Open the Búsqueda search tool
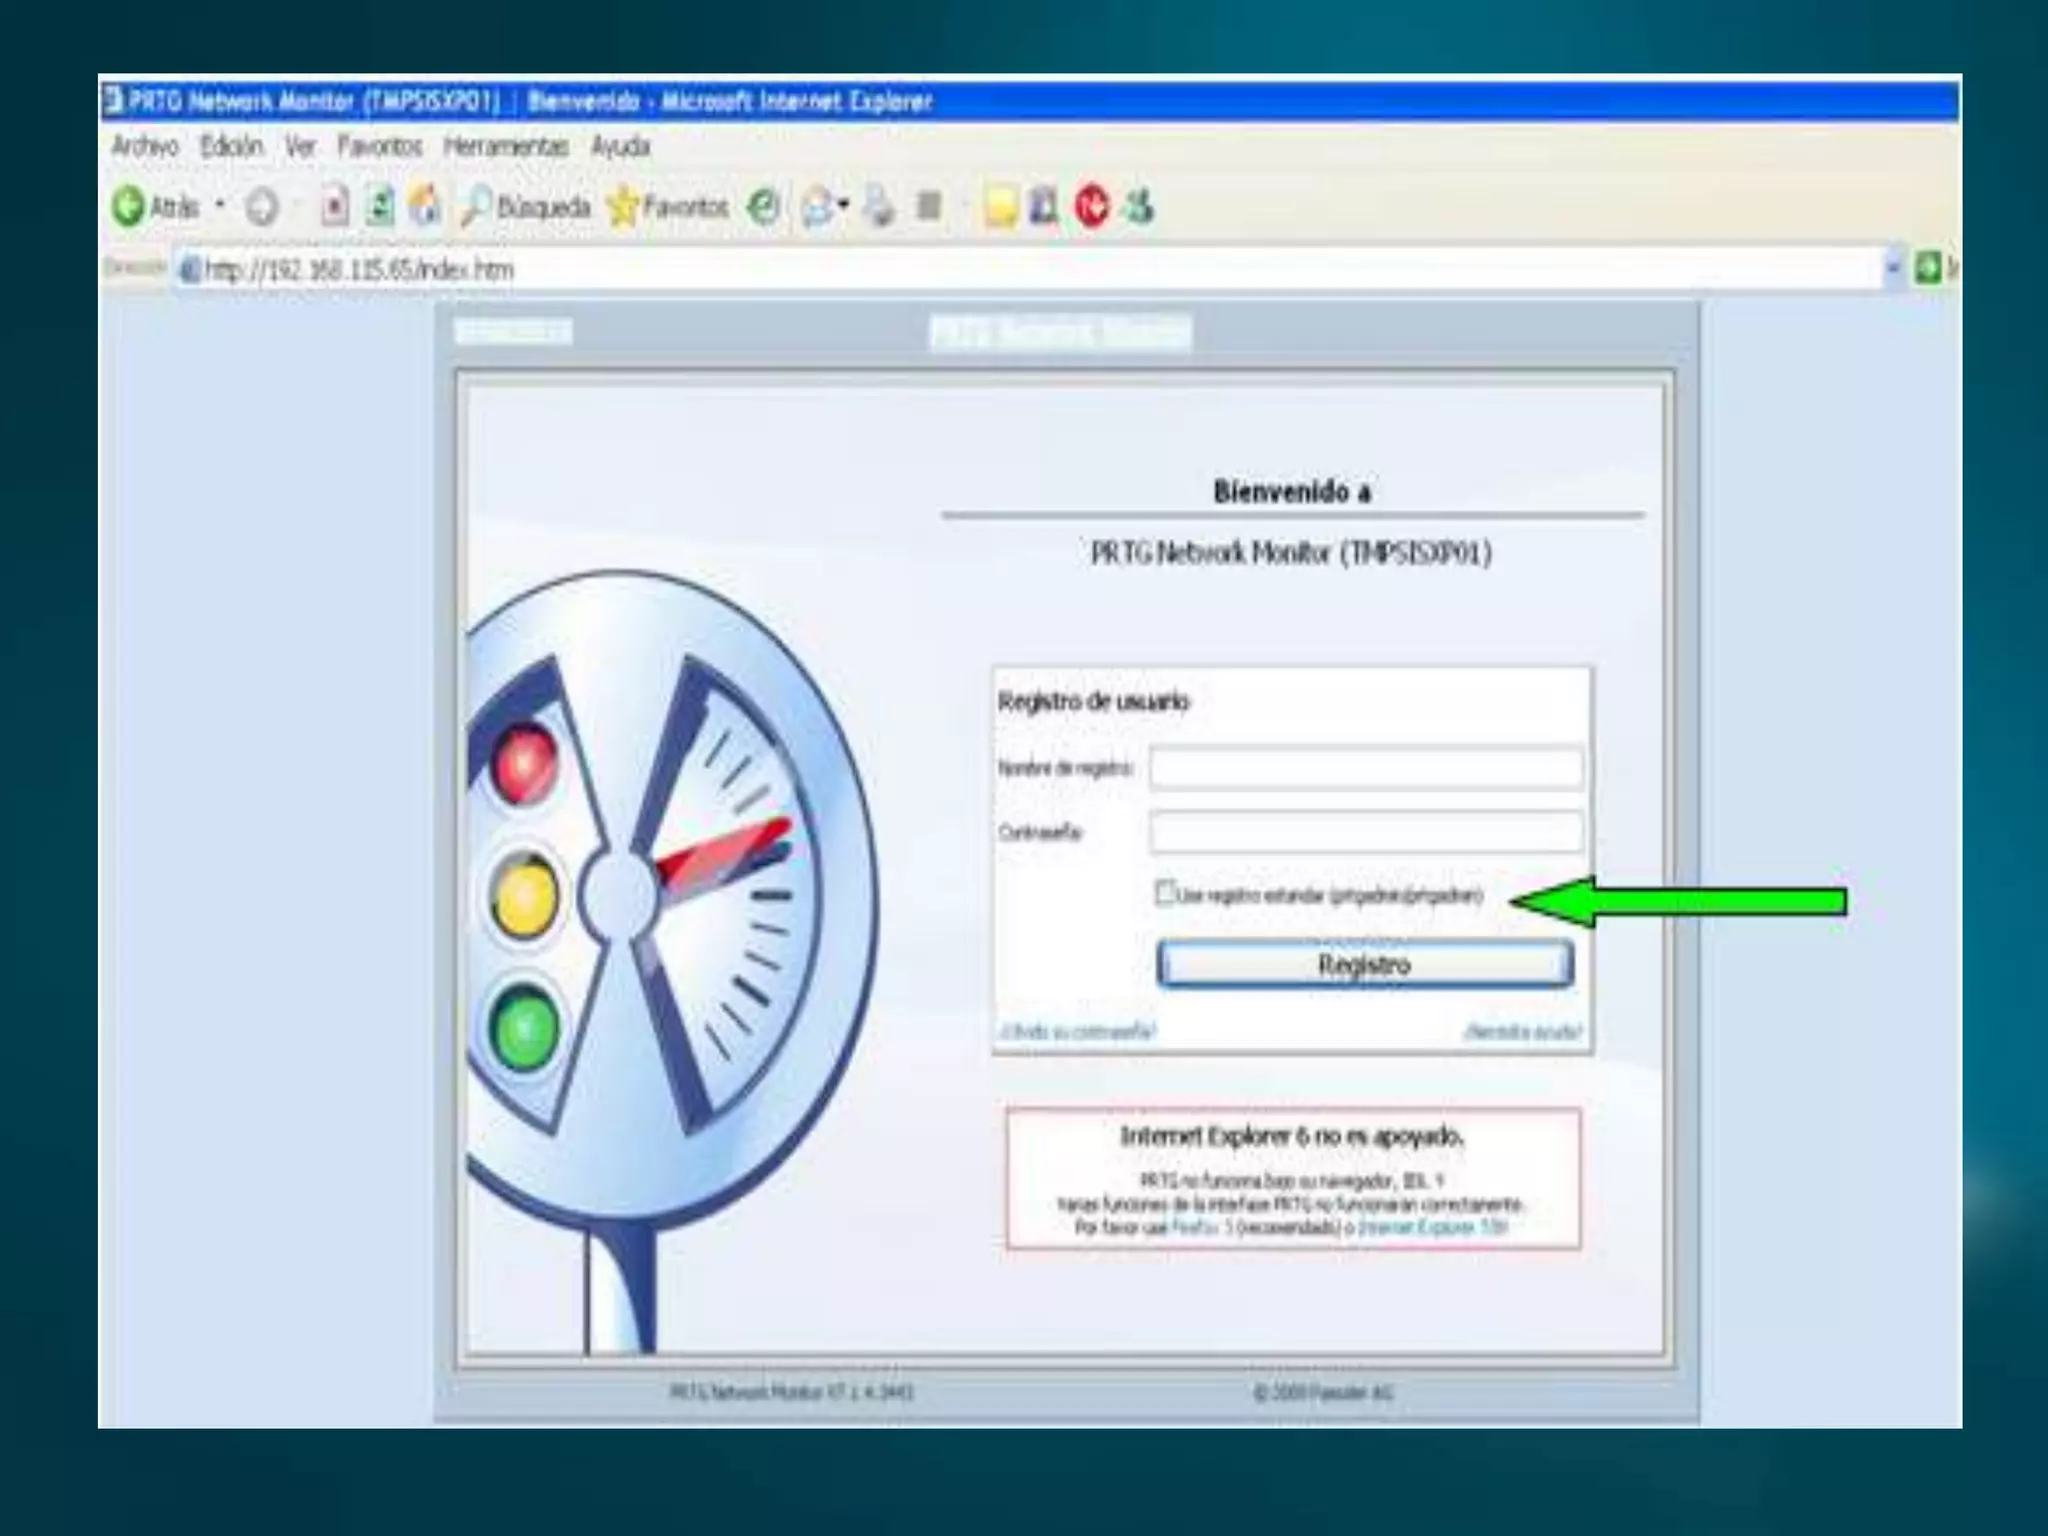 coord(526,207)
